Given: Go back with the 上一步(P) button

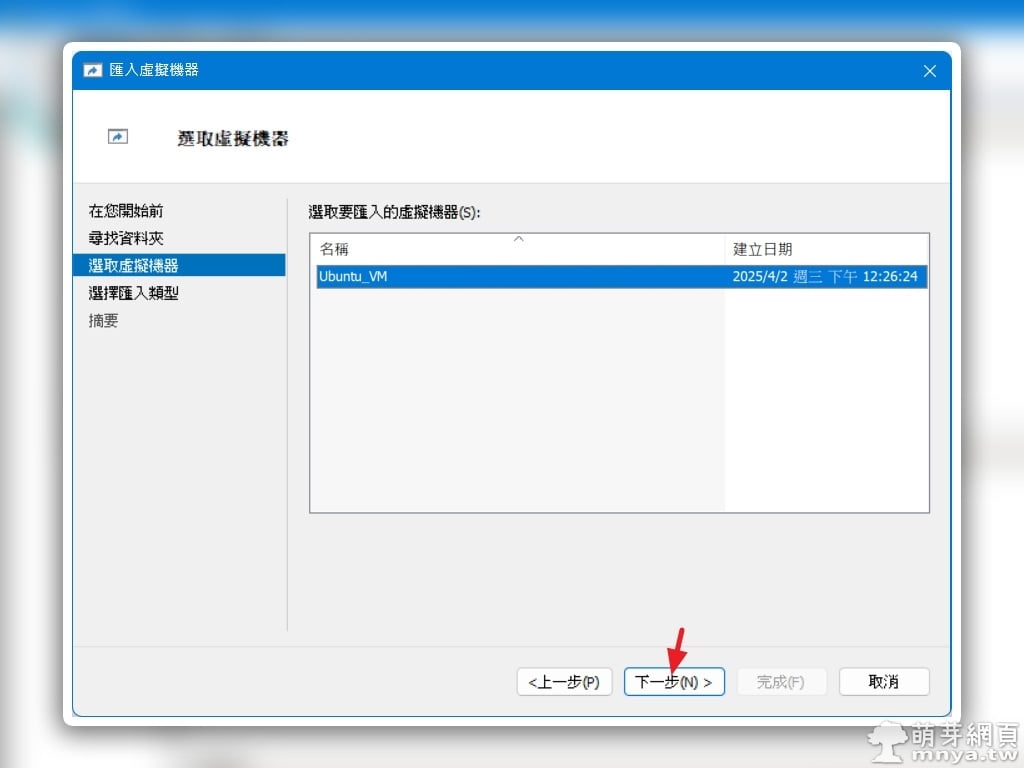Looking at the screenshot, I should point(564,682).
